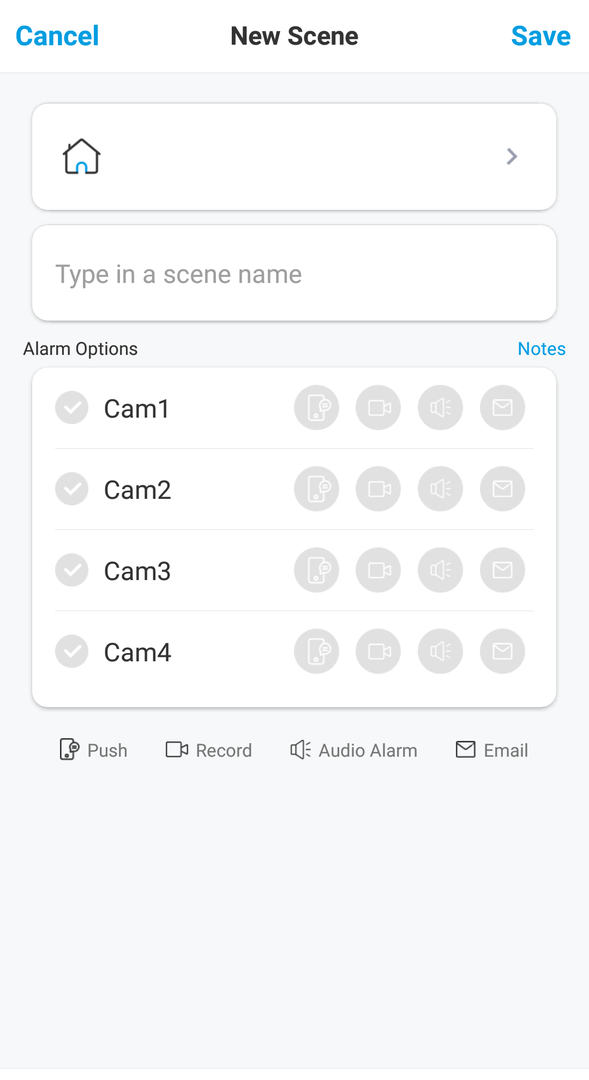Screen dimensions: 589x1080
Task: Open scene icon chooser via chevron arrow
Action: click(x=512, y=157)
